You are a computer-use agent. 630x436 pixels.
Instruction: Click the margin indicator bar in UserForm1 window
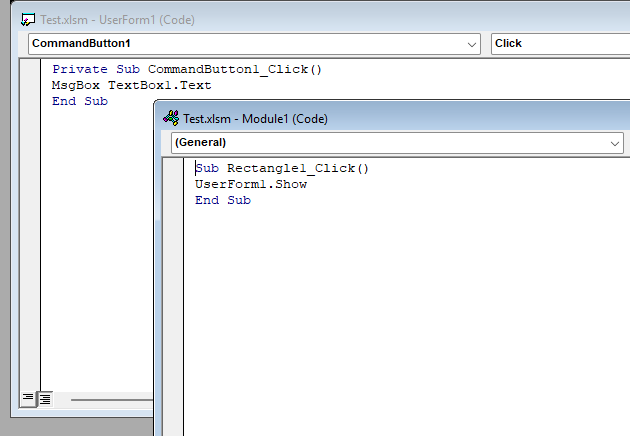[30, 225]
